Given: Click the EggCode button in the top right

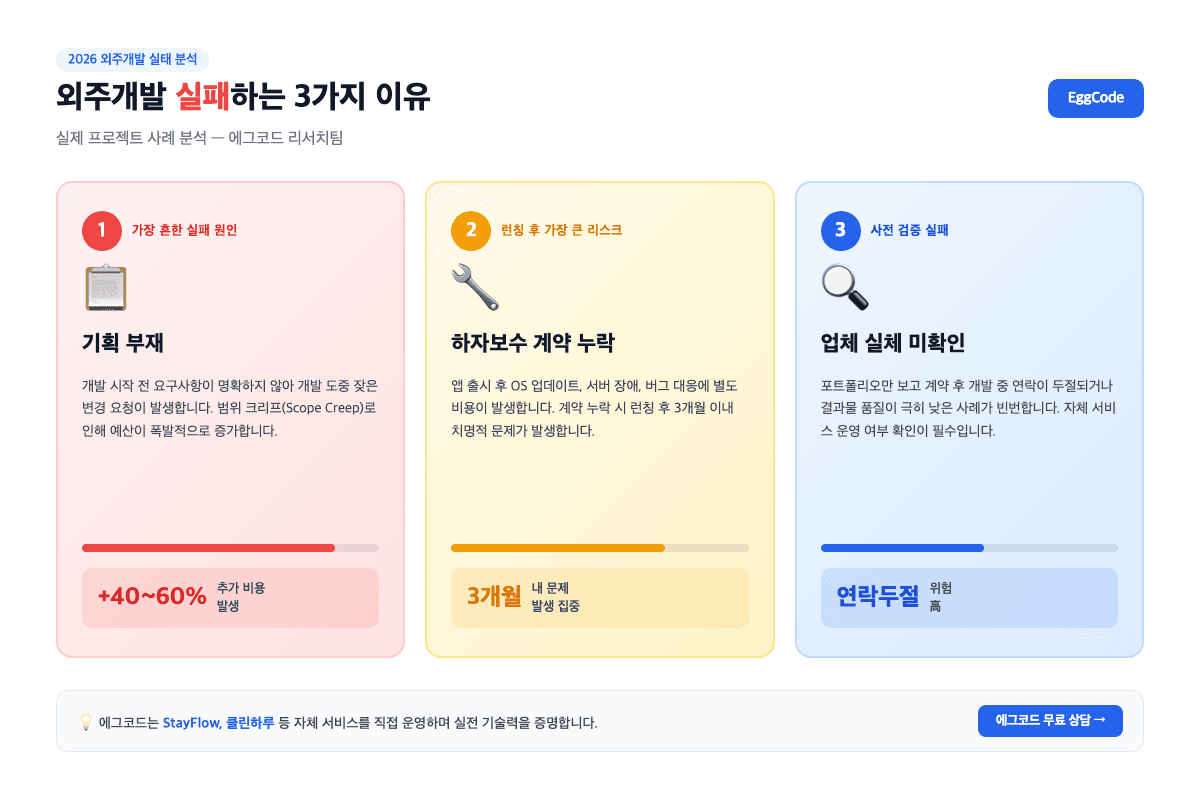Looking at the screenshot, I should point(1095,98).
